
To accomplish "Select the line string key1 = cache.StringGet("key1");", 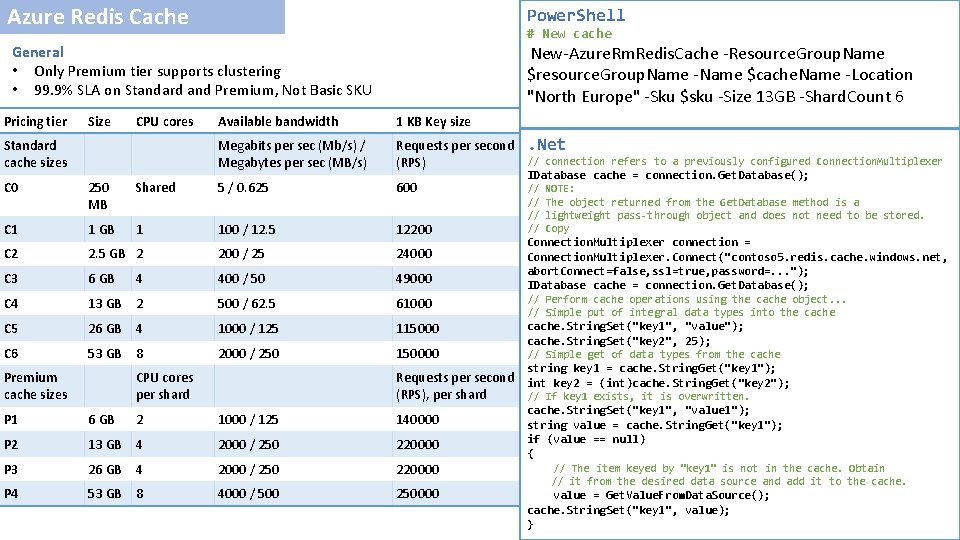I will (x=651, y=368).
